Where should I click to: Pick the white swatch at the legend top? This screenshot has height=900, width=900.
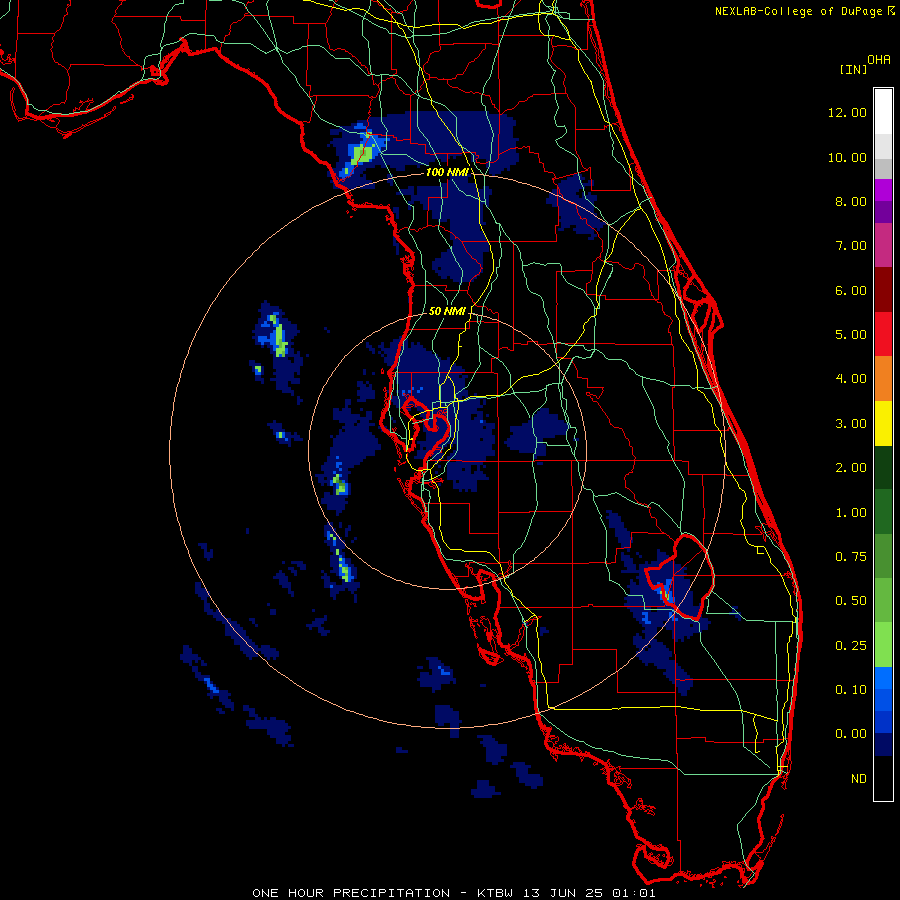(x=883, y=112)
